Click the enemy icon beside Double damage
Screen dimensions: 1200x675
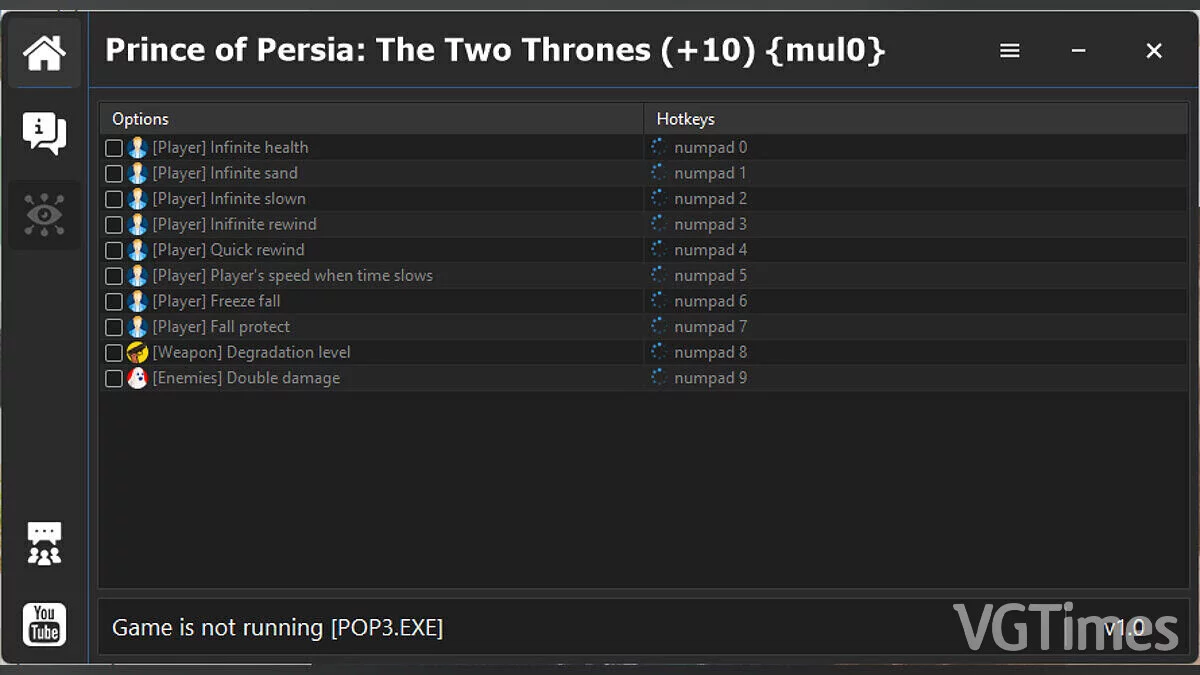tap(138, 378)
